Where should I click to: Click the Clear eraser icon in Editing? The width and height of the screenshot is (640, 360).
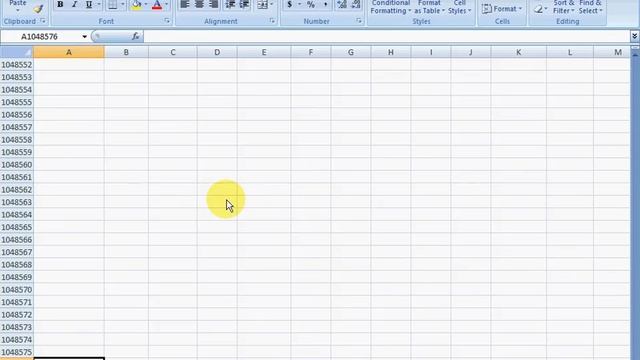[x=538, y=9]
